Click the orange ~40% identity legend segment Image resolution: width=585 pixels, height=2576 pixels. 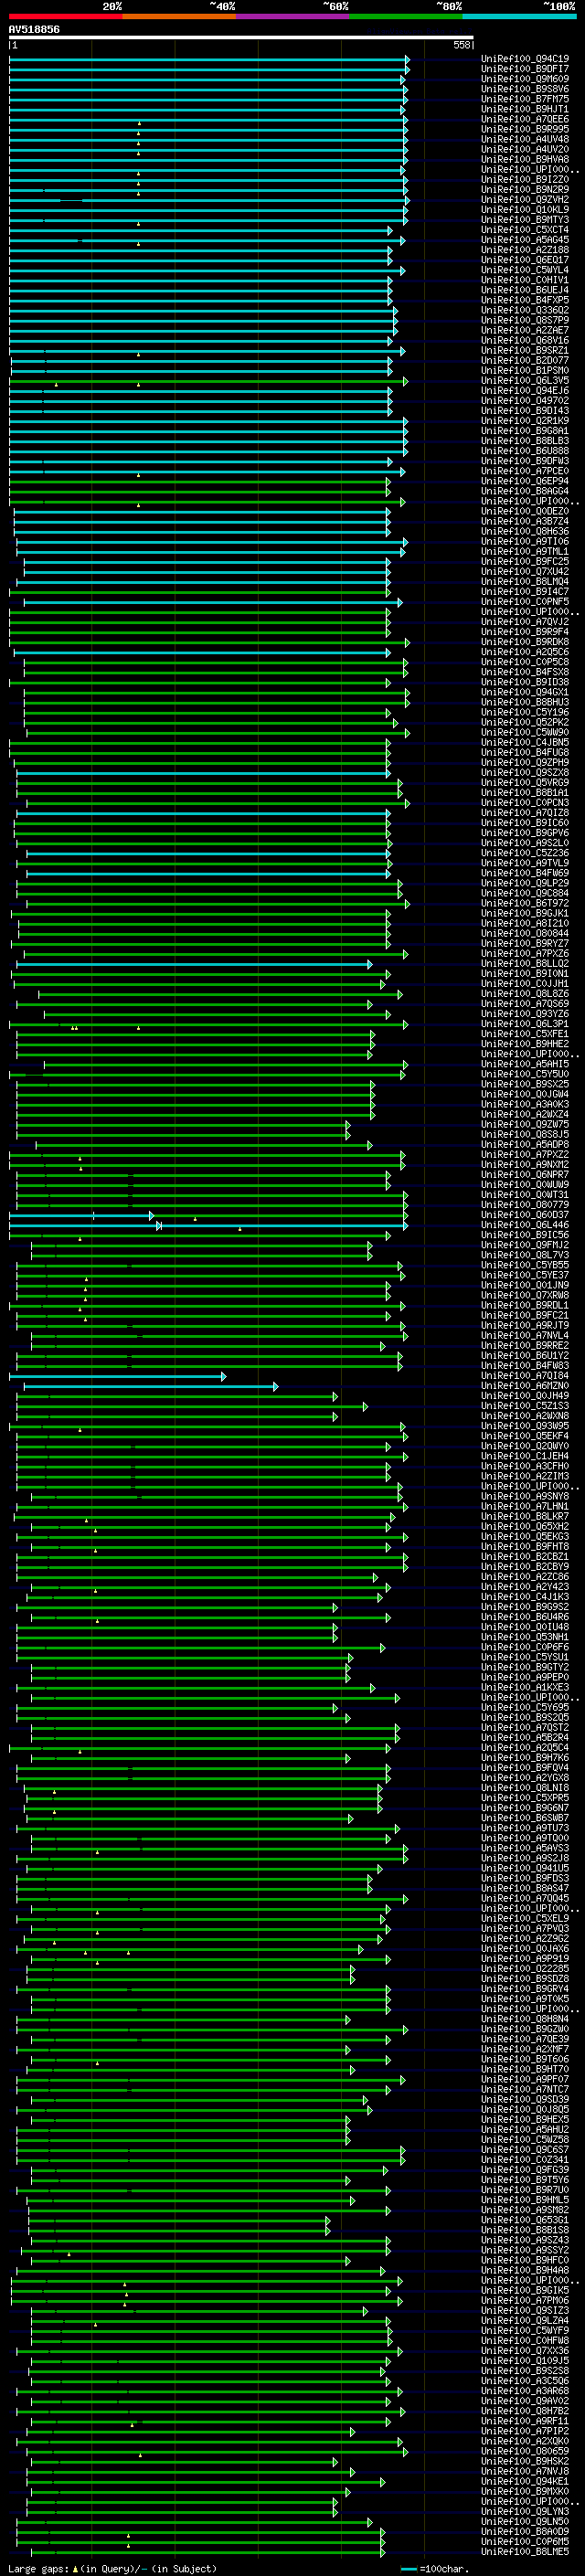tap(179, 16)
